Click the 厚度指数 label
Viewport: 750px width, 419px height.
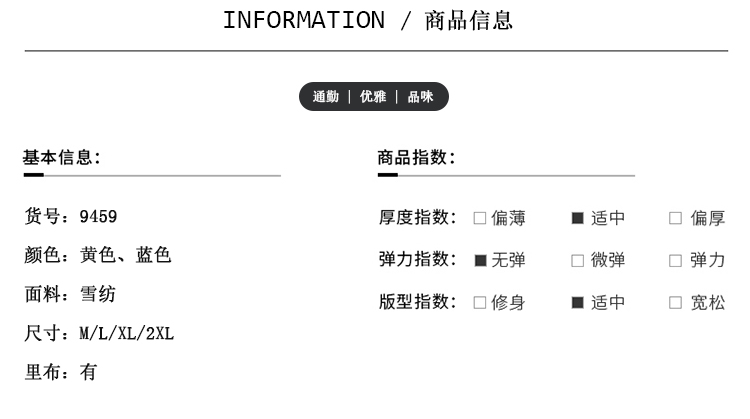click(x=417, y=218)
